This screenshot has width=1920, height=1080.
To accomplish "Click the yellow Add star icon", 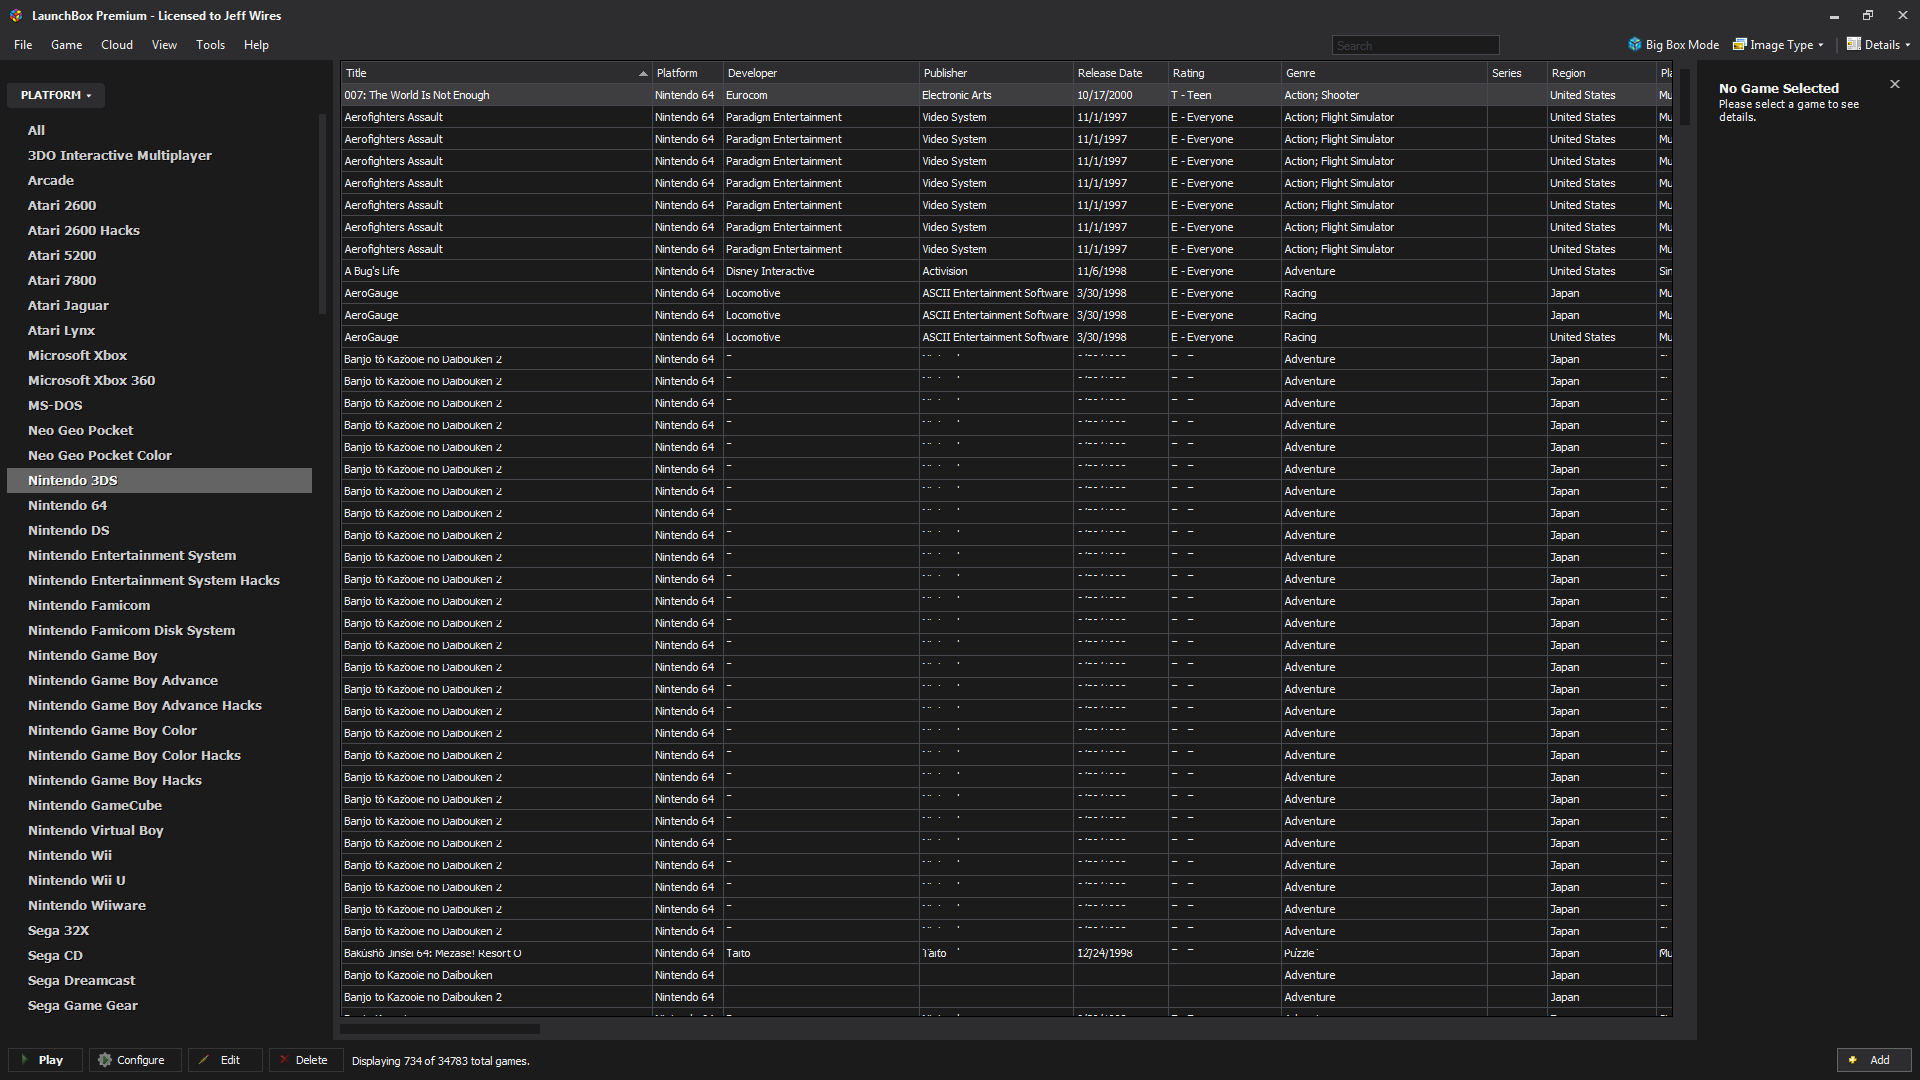I will tap(1853, 1060).
